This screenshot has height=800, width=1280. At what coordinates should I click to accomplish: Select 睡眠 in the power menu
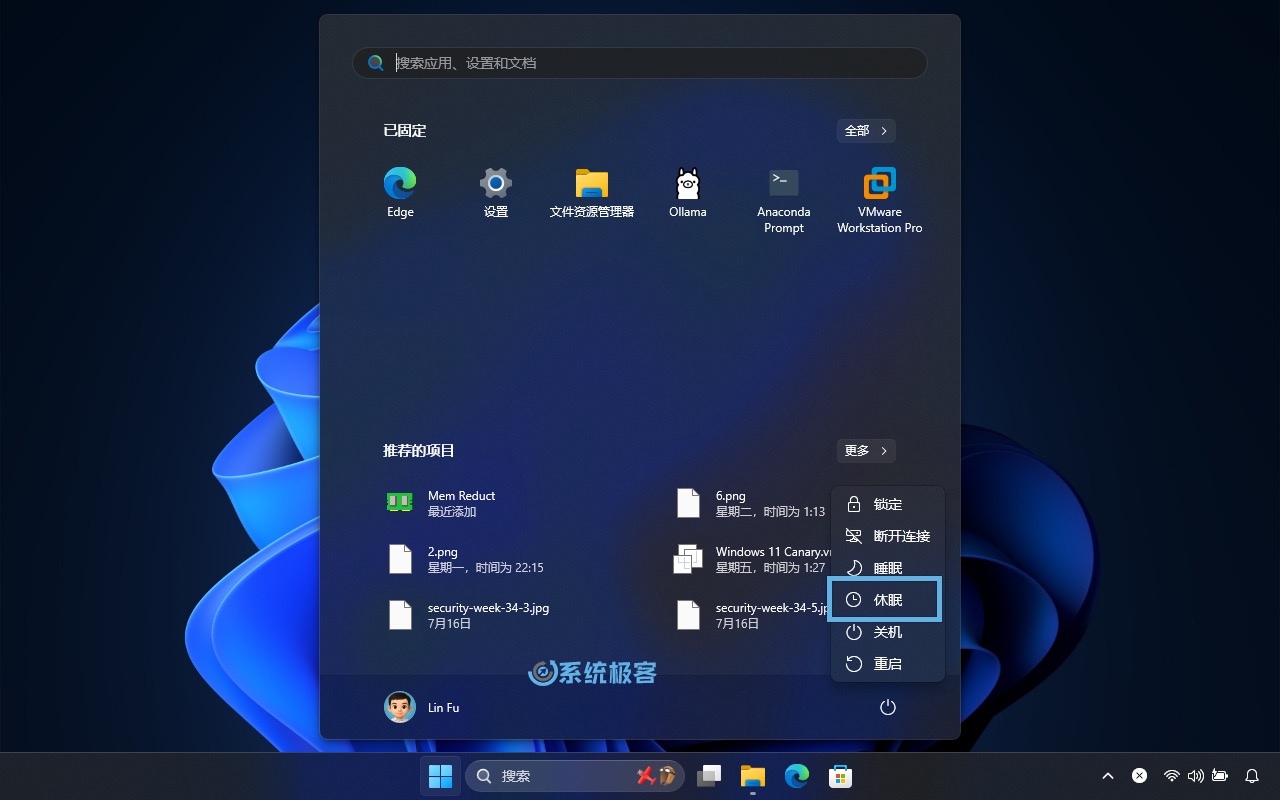888,568
